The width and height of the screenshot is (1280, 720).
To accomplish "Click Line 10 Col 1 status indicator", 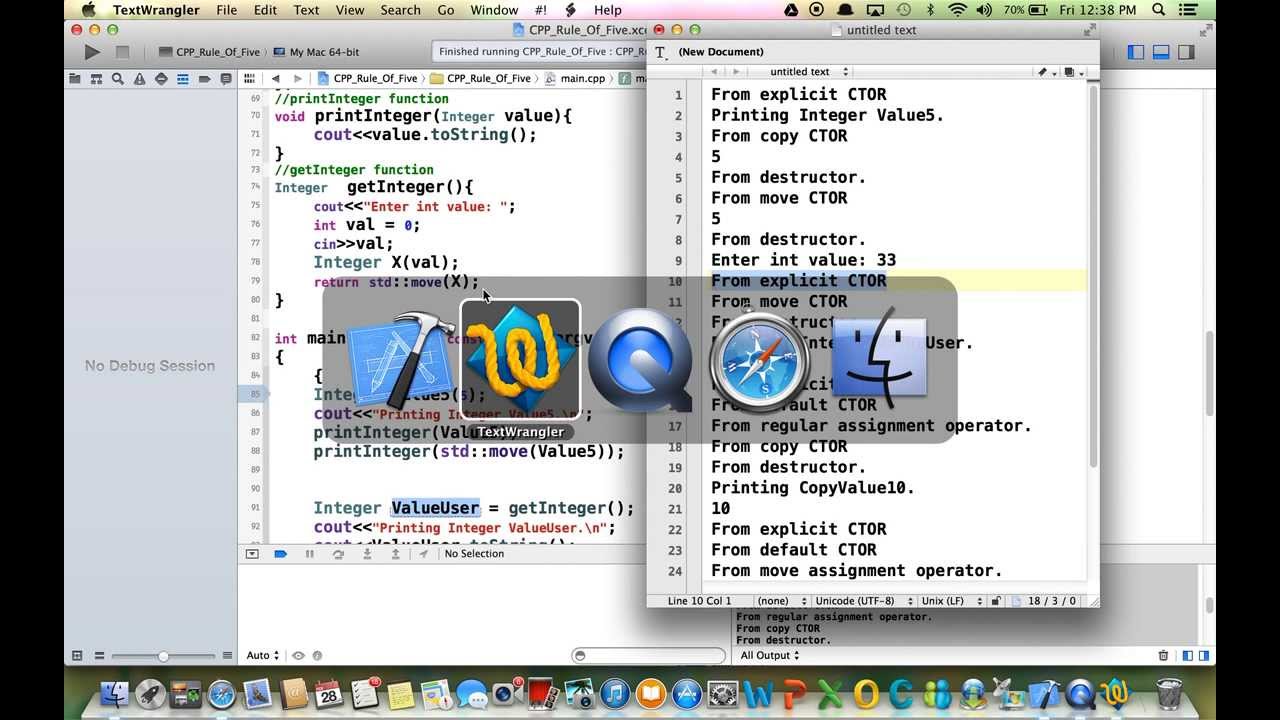I will point(699,601).
